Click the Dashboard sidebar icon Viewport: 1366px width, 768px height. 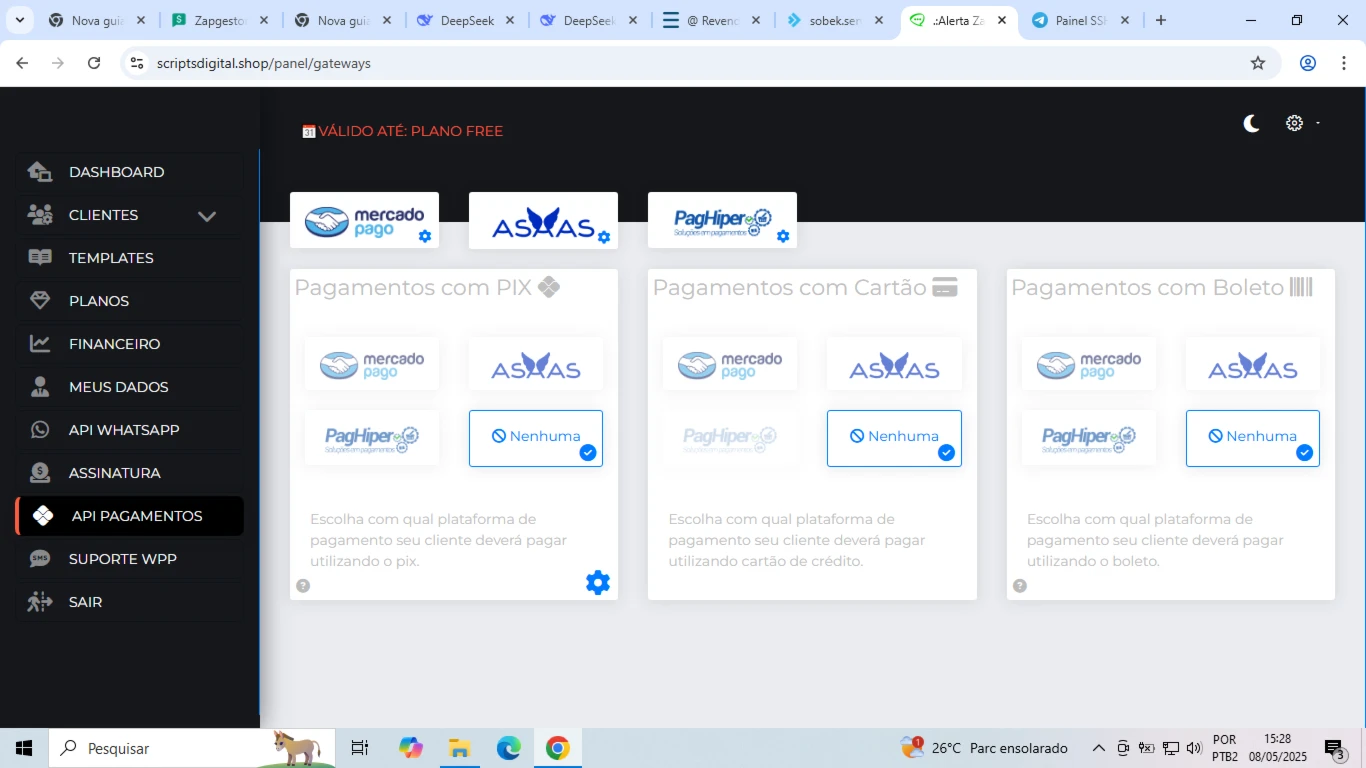[40, 172]
